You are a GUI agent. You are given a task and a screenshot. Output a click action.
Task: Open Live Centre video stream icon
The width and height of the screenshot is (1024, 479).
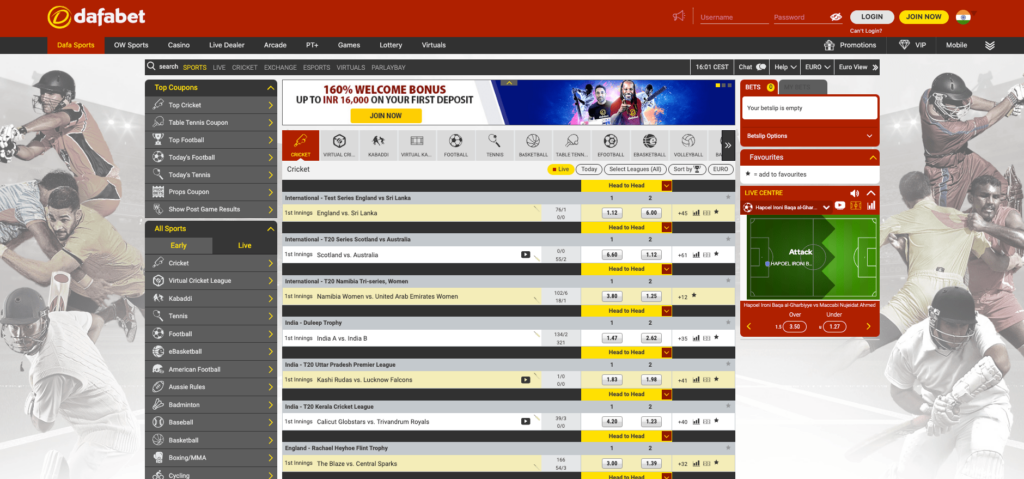click(x=840, y=206)
